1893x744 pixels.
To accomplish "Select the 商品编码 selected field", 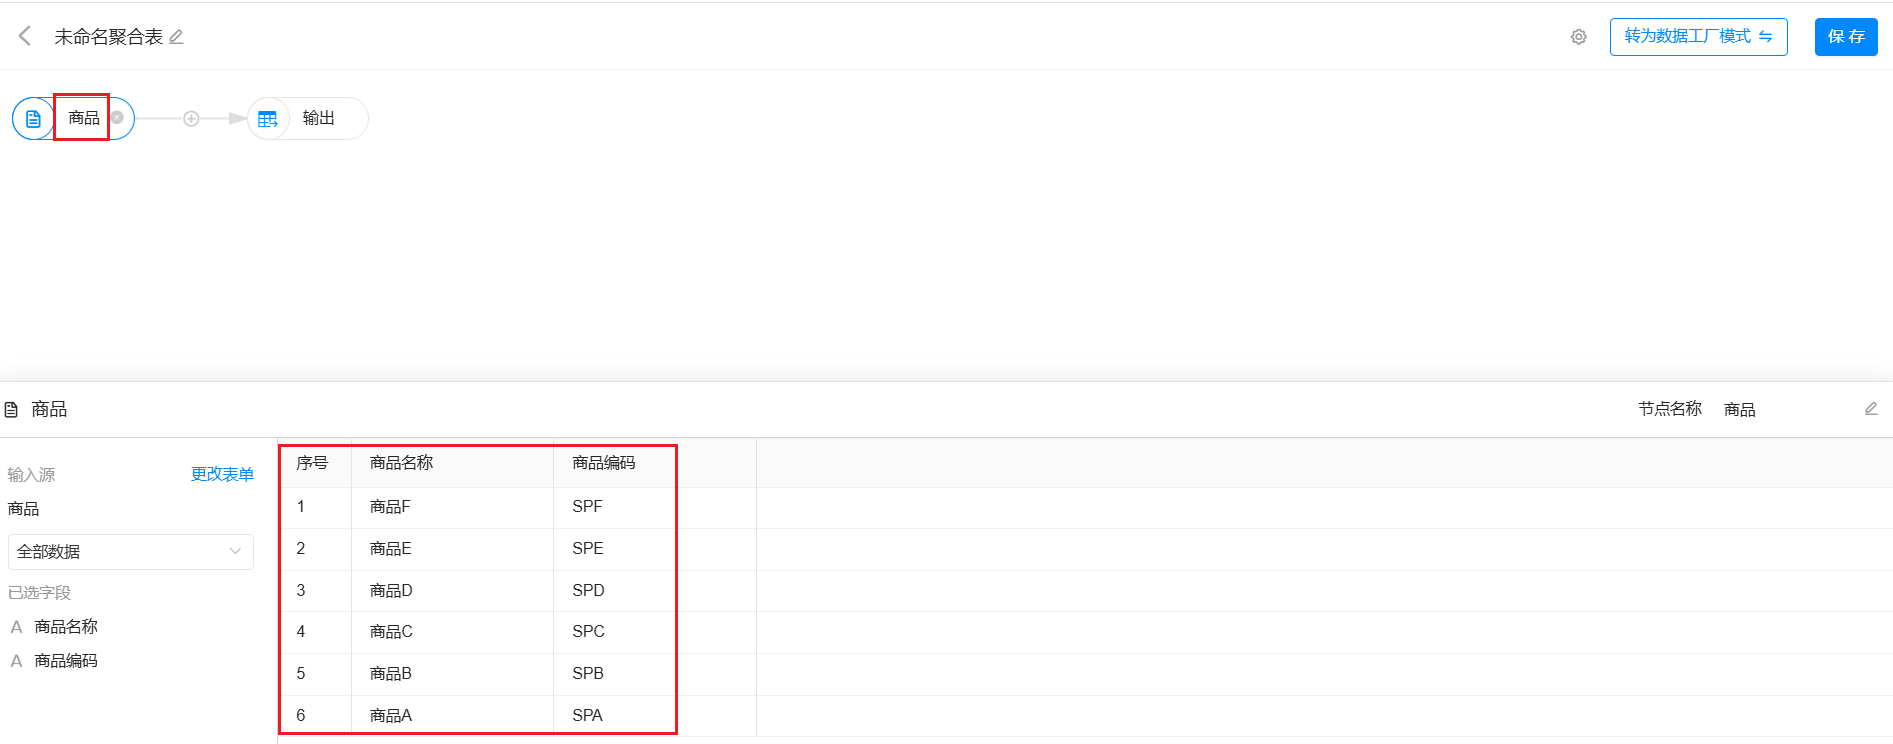I will point(66,661).
